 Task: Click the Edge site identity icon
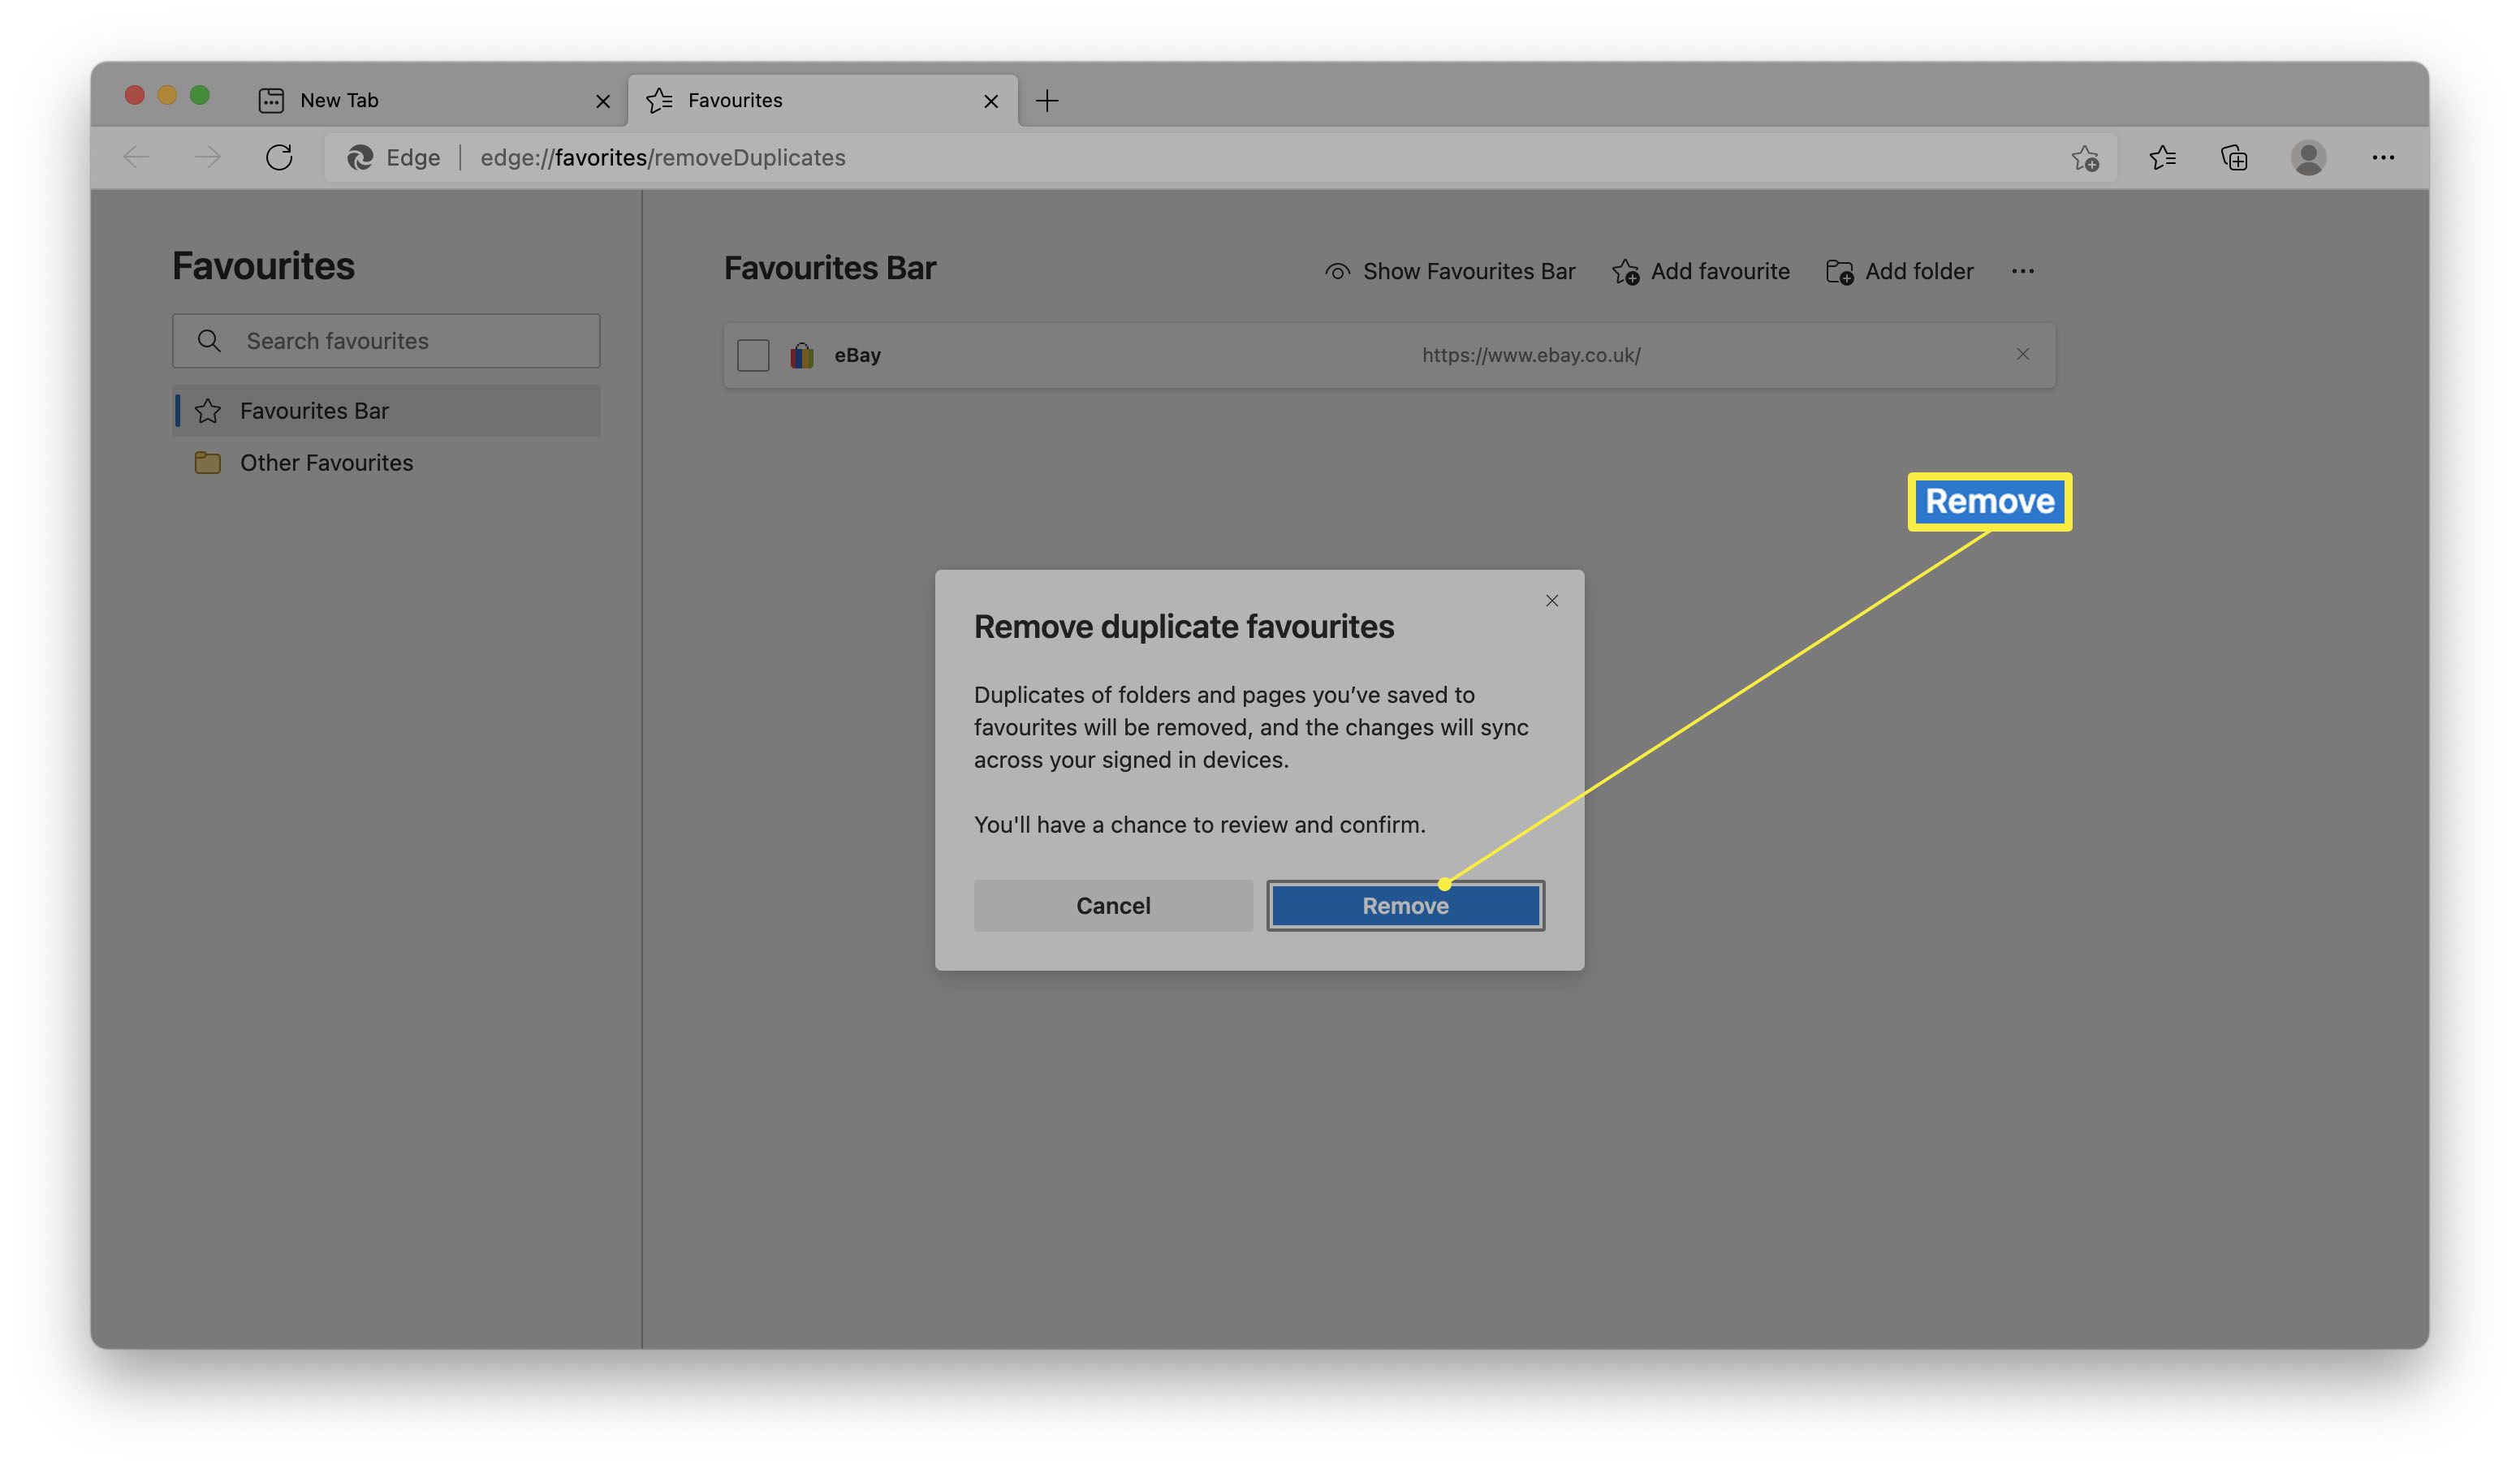coord(360,158)
